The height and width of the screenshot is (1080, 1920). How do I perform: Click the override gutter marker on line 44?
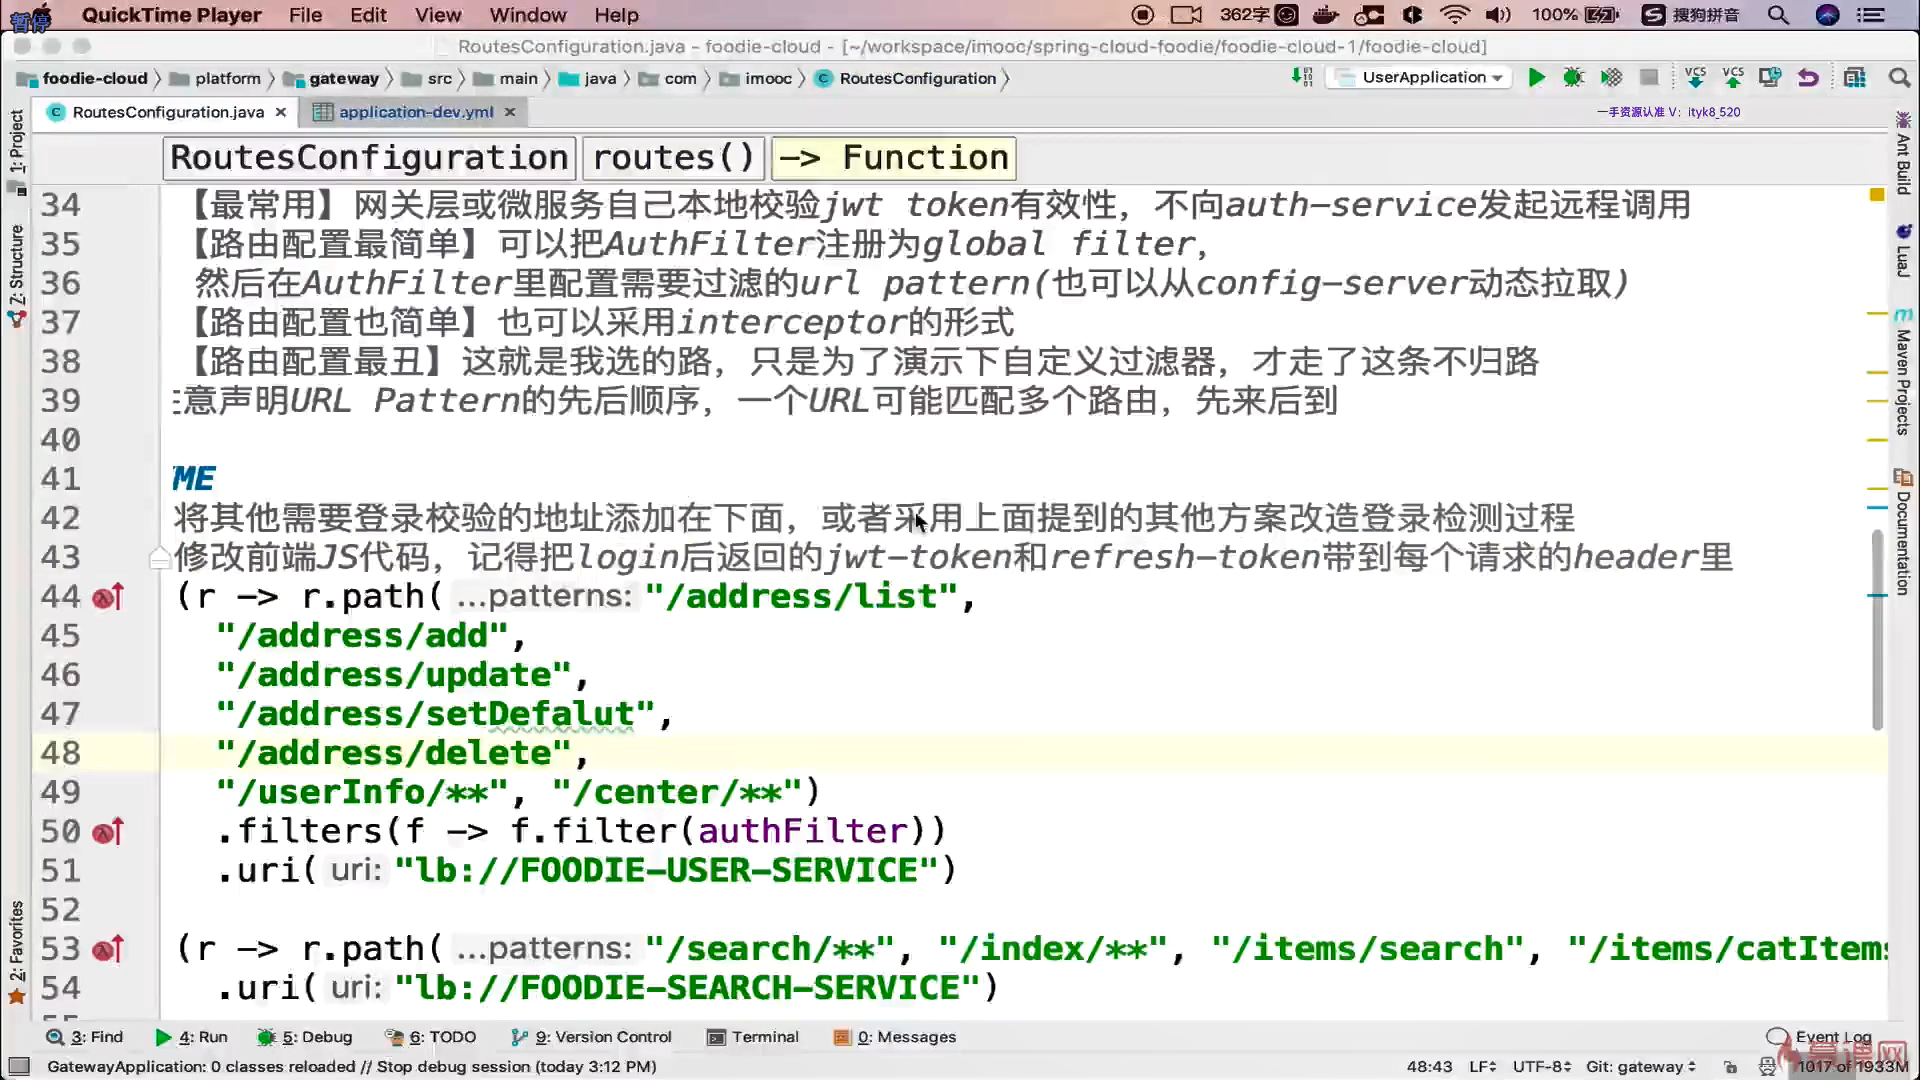click(108, 597)
